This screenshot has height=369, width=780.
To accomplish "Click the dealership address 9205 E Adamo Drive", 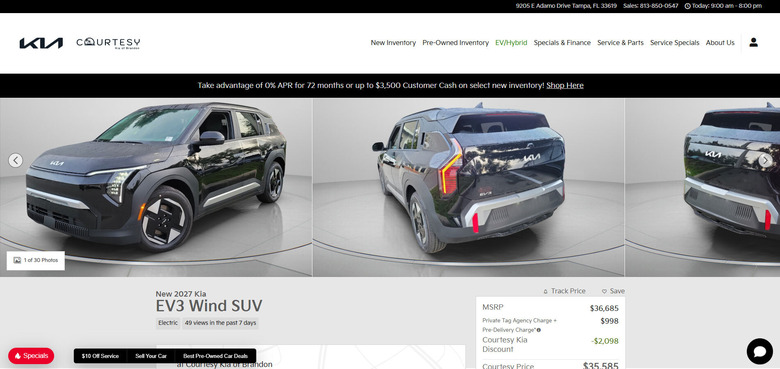I will click(566, 6).
